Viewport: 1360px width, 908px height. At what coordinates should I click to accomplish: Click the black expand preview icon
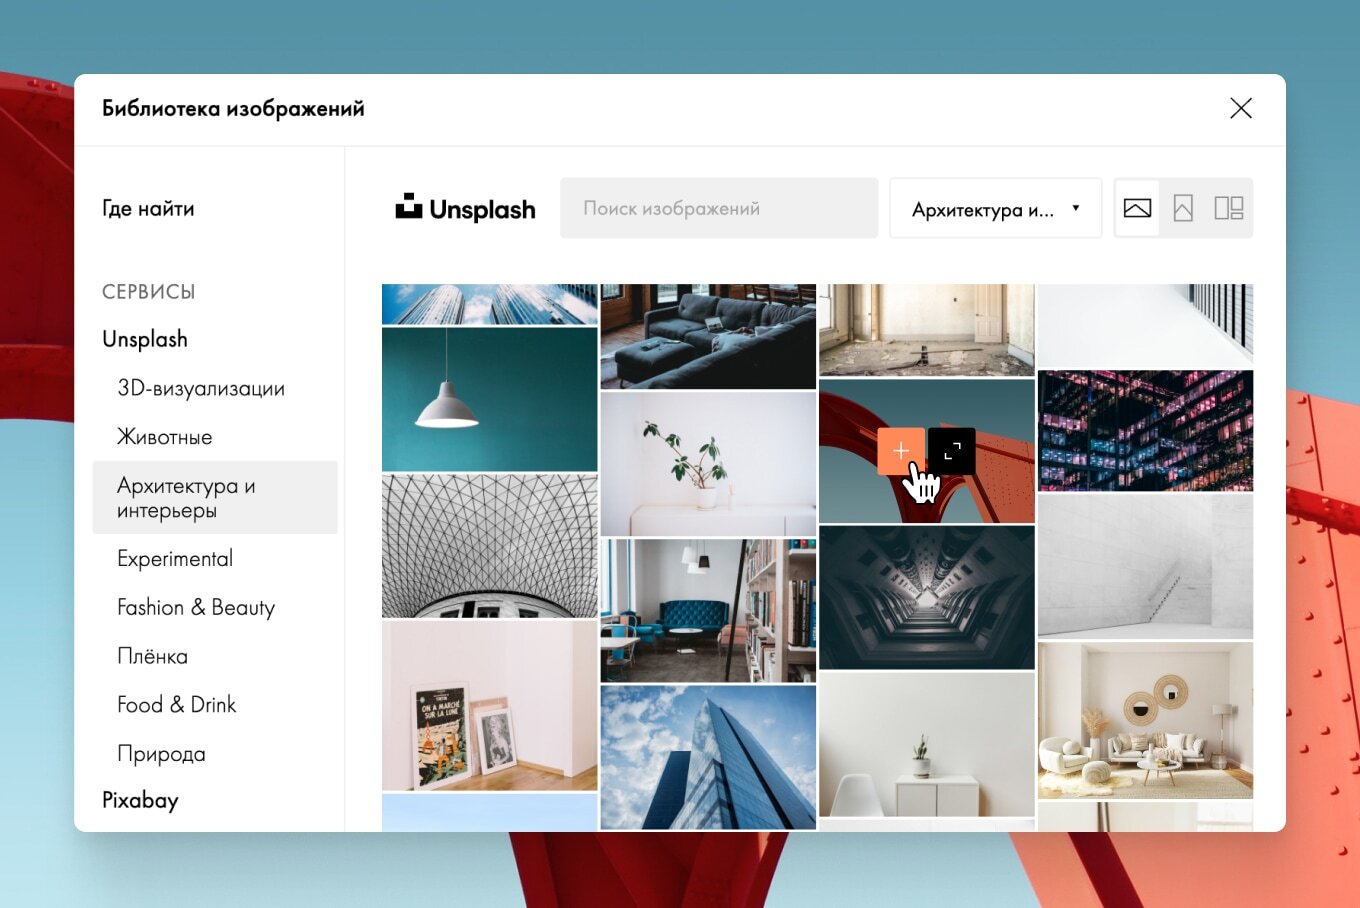tap(952, 451)
